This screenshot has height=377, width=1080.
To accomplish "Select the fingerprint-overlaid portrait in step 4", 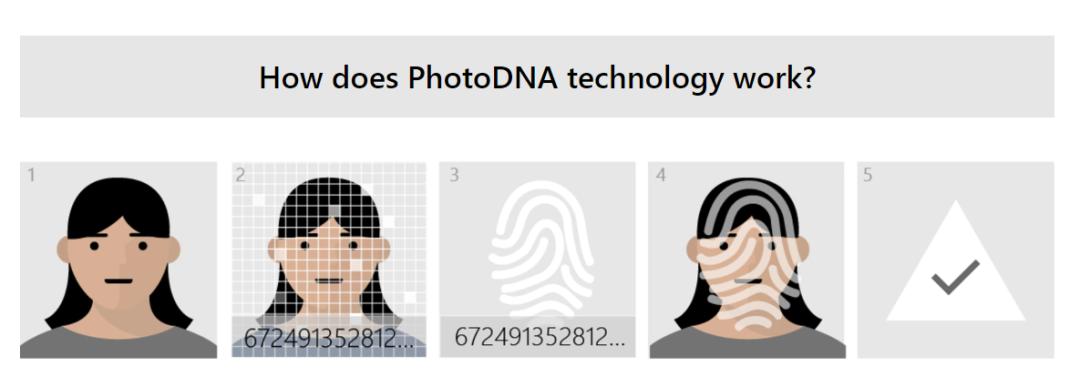I will pos(747,260).
